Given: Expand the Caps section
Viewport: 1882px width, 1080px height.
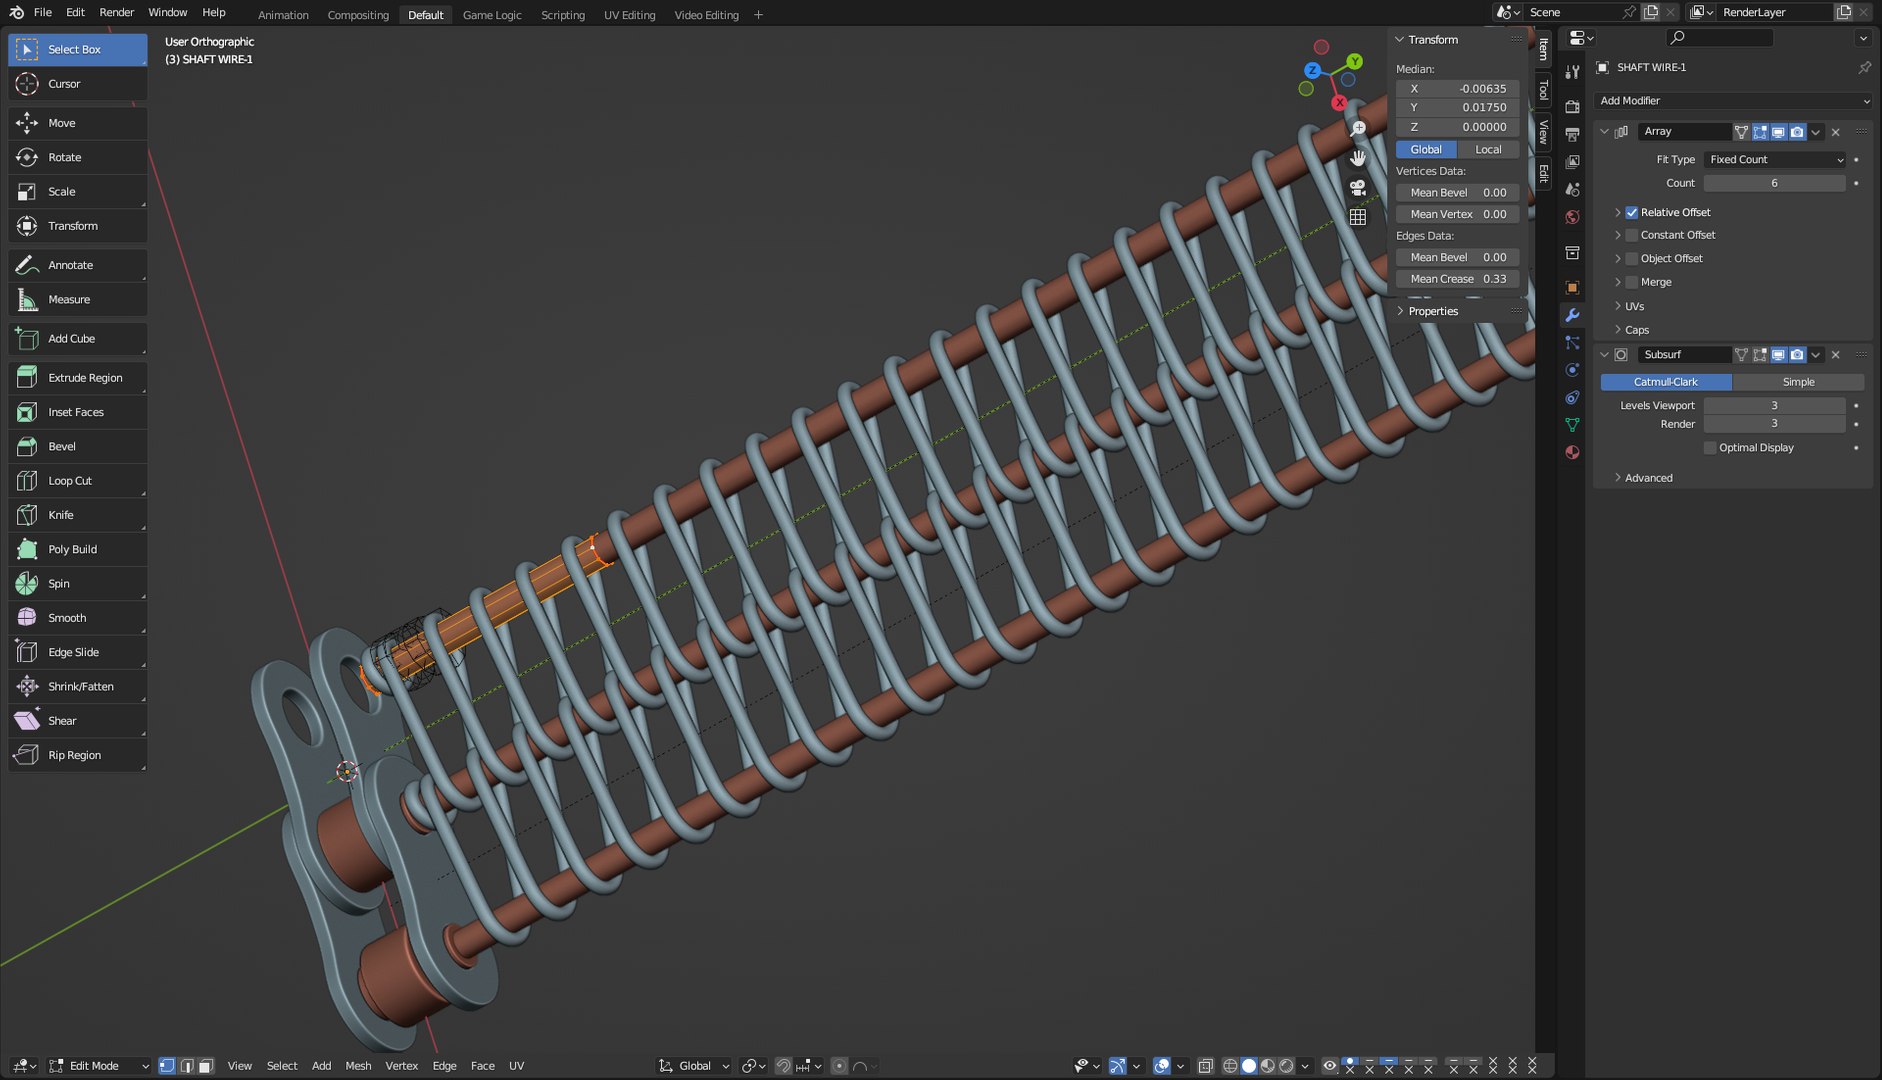Looking at the screenshot, I should [1636, 330].
